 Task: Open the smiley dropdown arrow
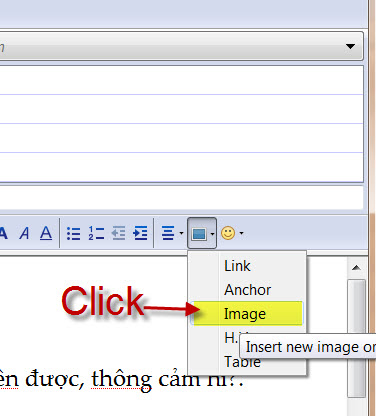[241, 233]
